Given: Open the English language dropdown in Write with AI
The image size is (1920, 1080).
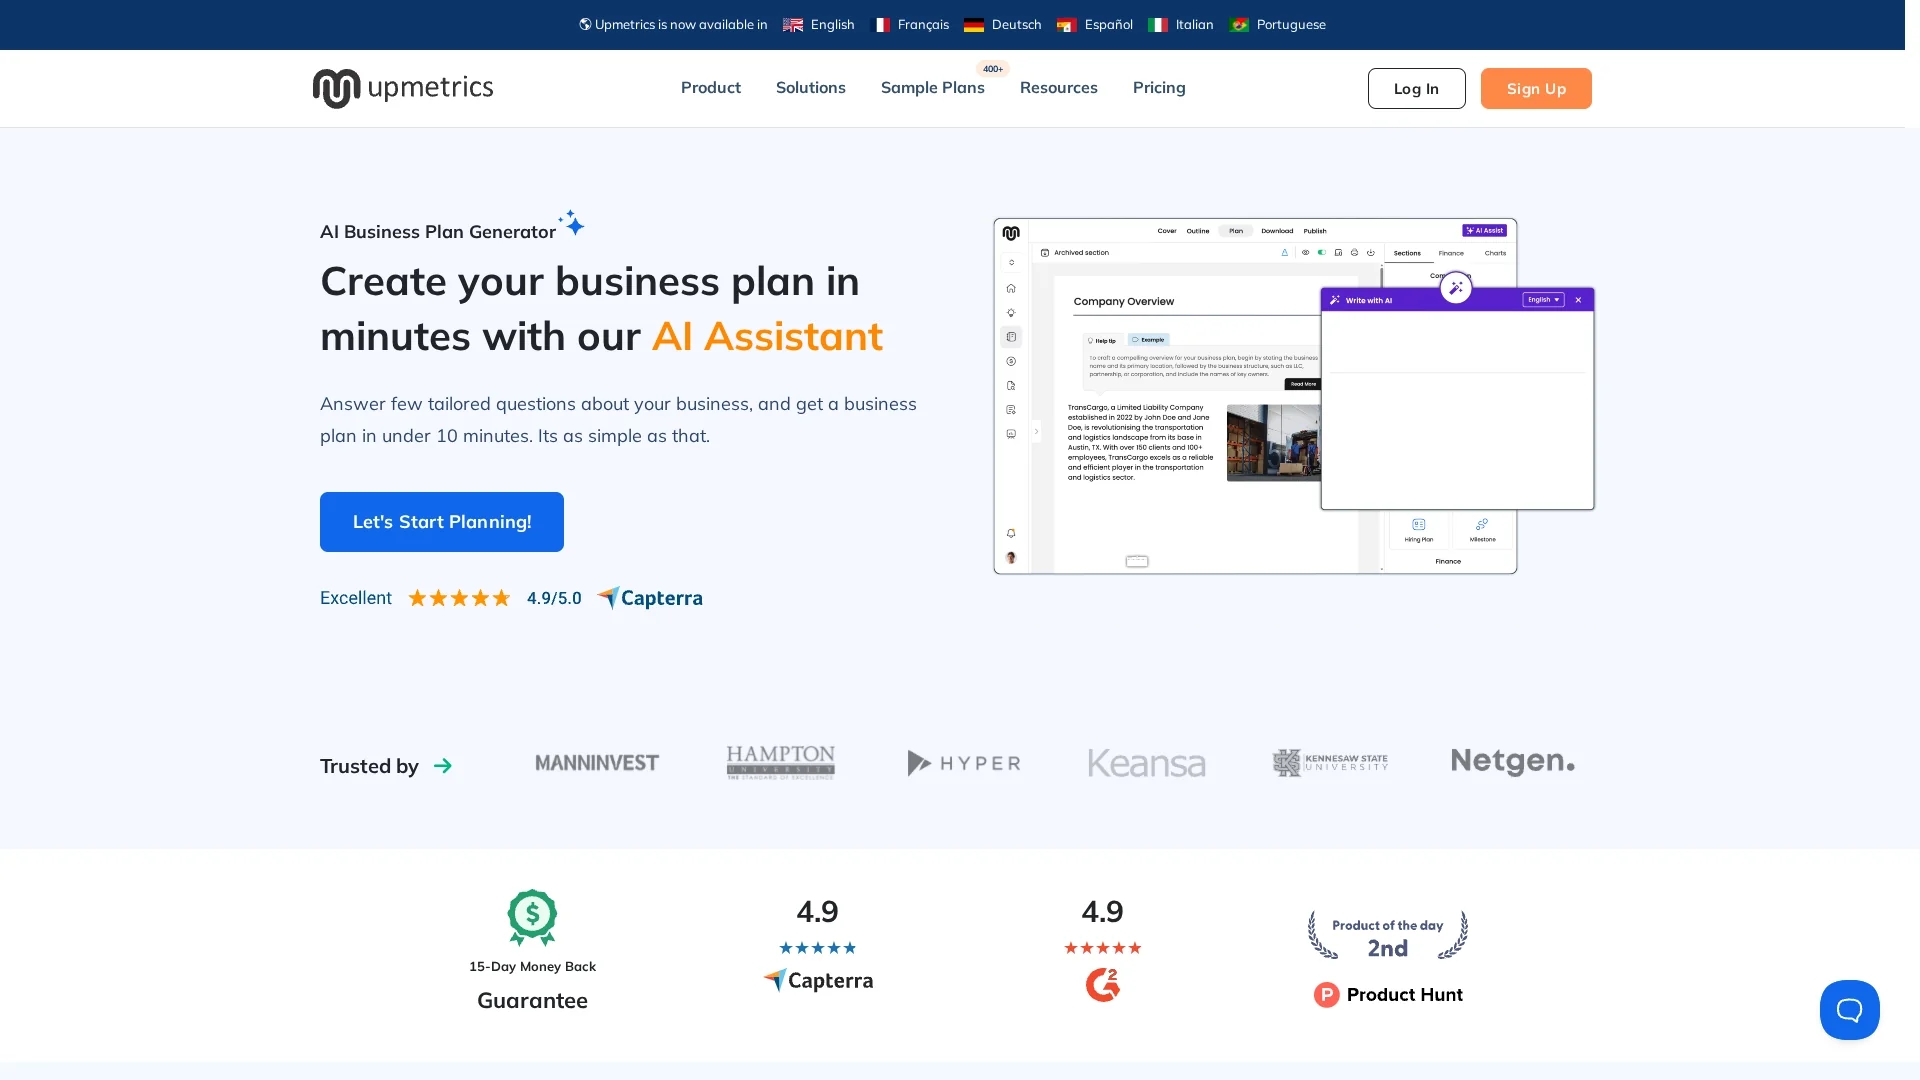Looking at the screenshot, I should point(1543,300).
